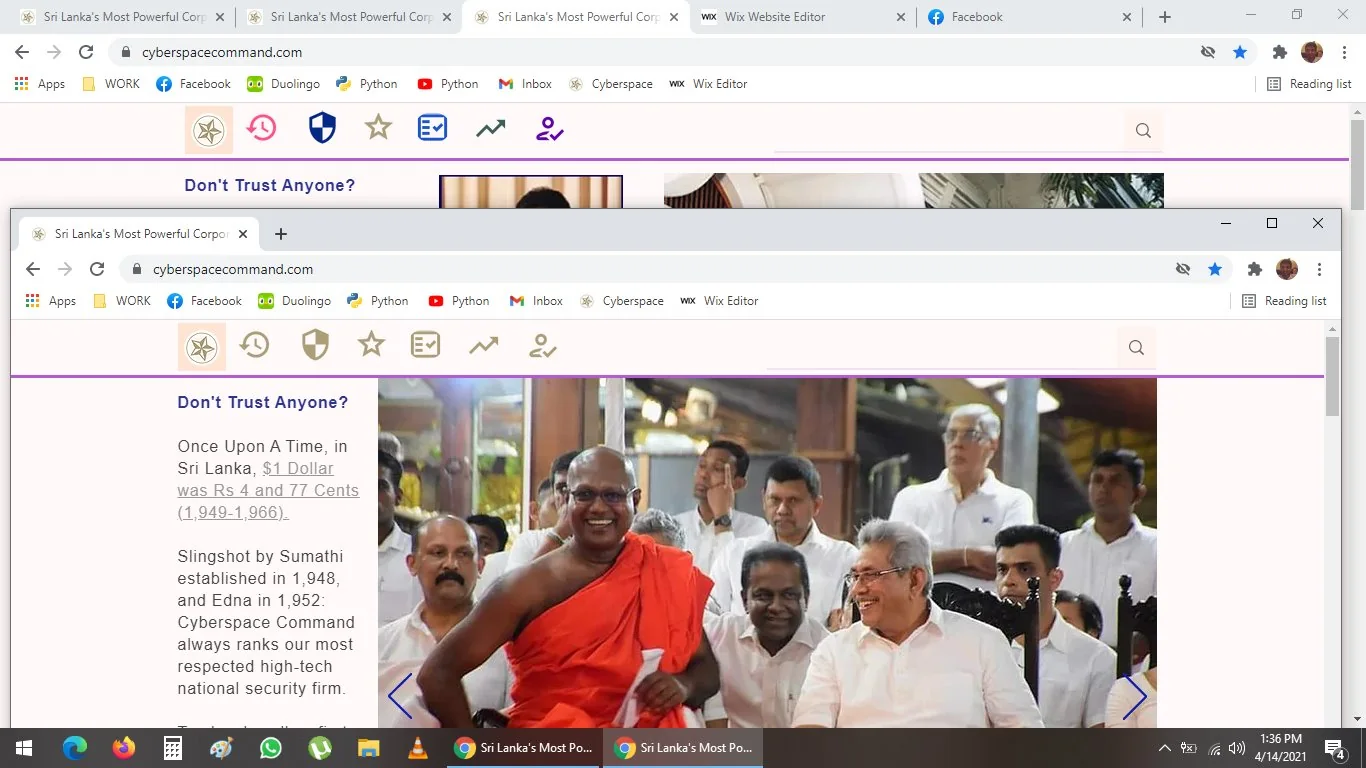The image size is (1366, 768).
Task: Bookmark the page with front window star
Action: [1215, 269]
